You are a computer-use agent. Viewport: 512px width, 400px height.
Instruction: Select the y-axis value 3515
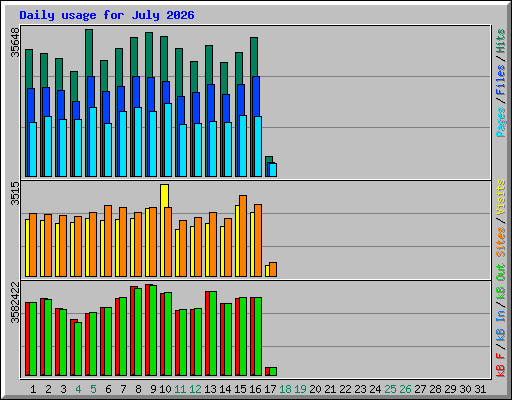point(15,193)
